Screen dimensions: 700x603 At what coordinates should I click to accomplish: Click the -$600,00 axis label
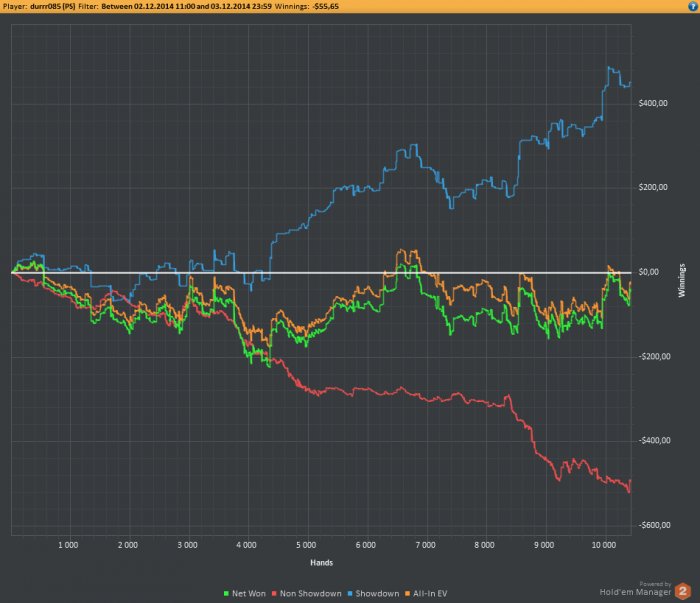(654, 525)
